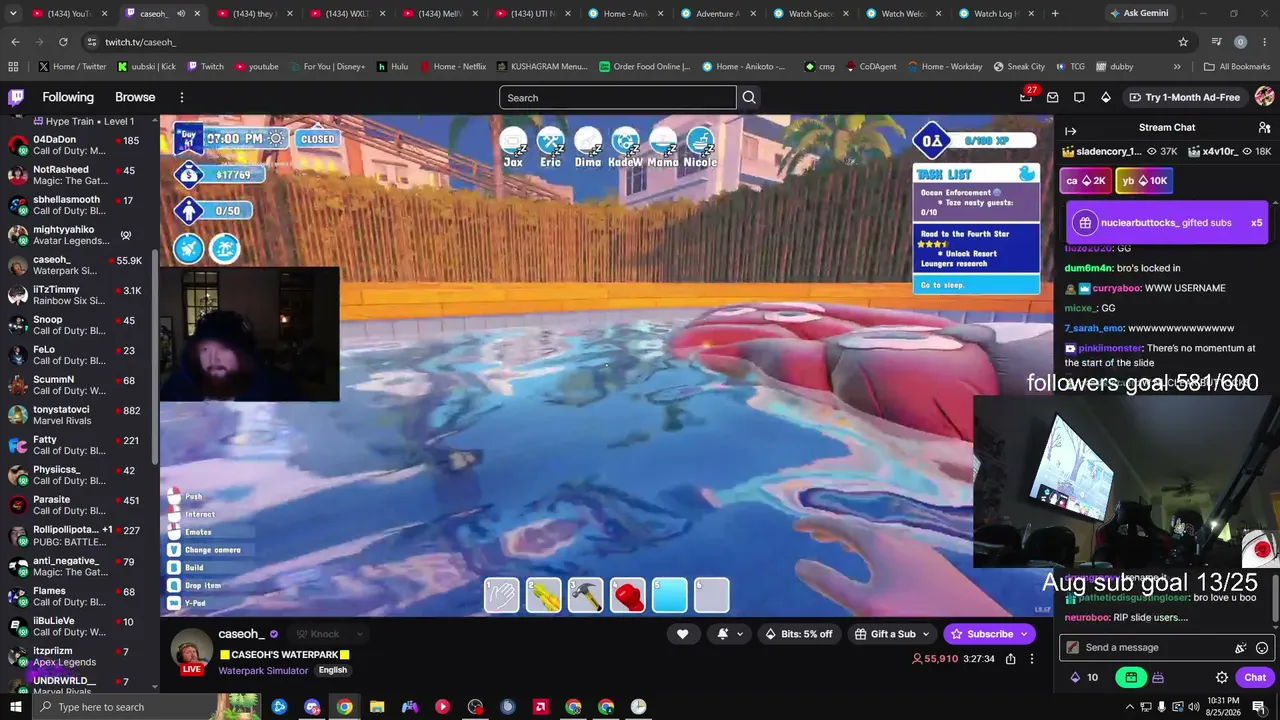Open chat settings gear
The image size is (1280, 720).
[1222, 677]
